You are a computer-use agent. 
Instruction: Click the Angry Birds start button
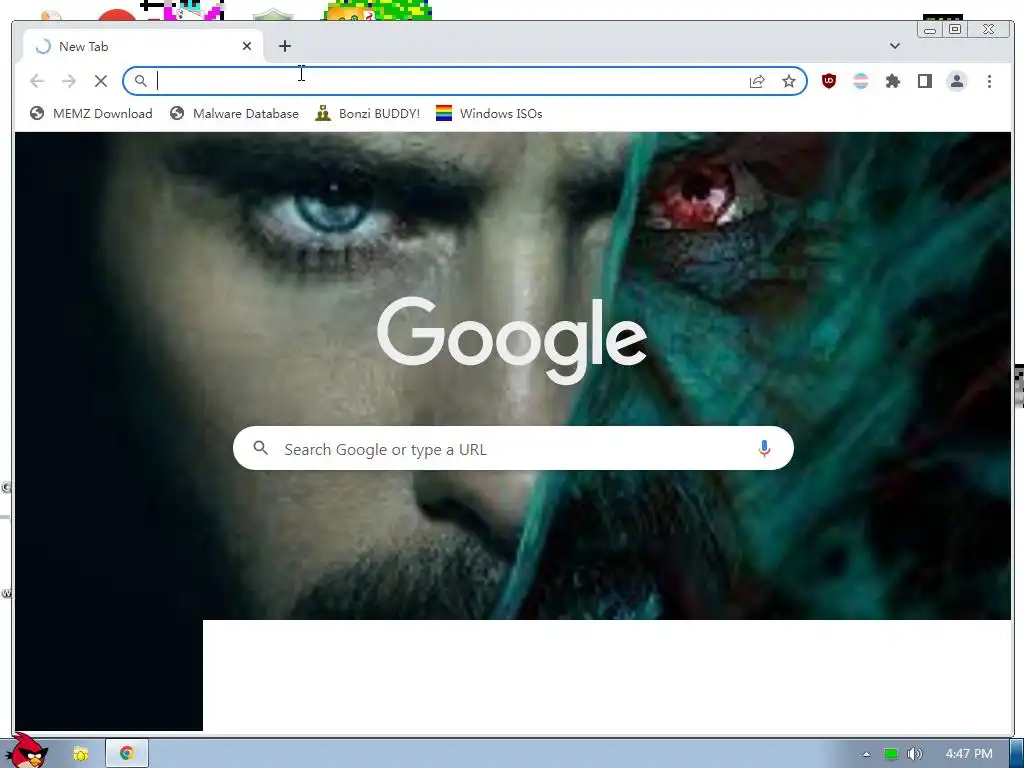27,751
